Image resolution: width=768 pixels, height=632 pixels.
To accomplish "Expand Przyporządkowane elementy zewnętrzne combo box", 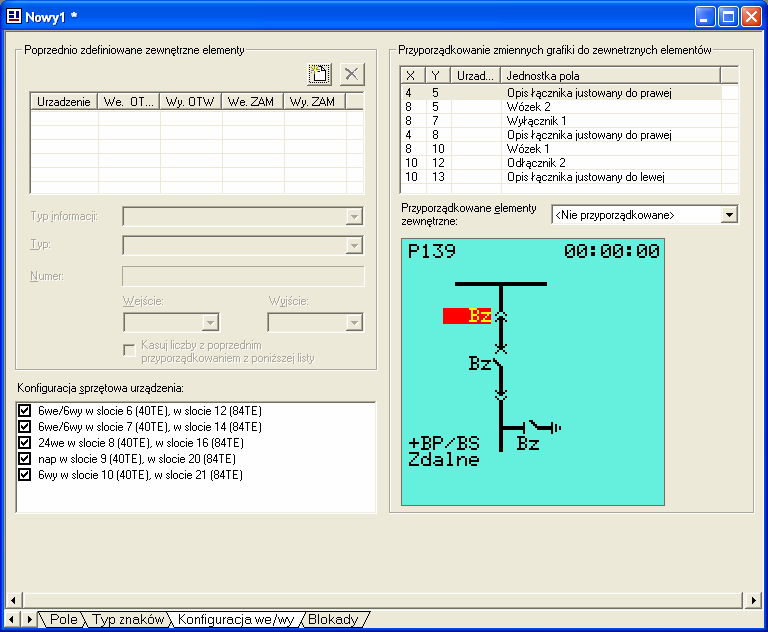I will click(x=729, y=215).
